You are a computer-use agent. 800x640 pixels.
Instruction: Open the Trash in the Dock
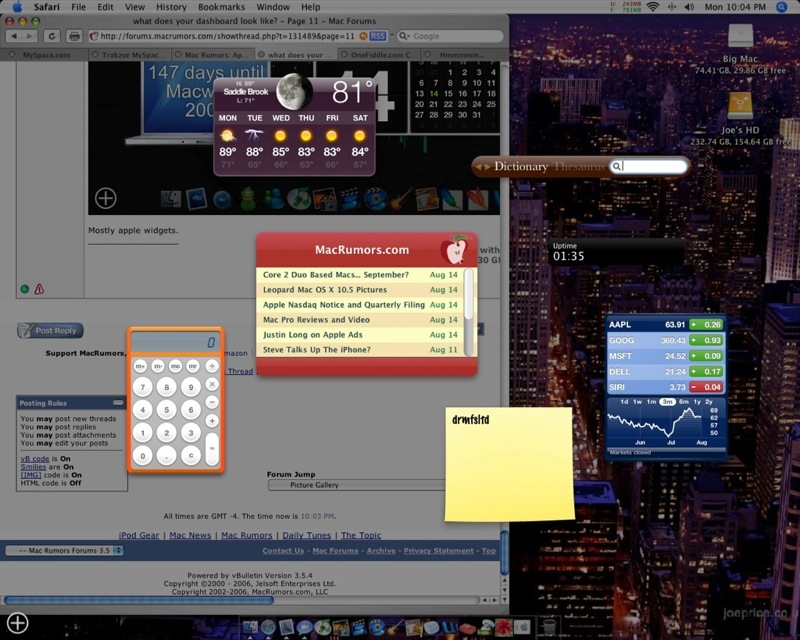click(x=549, y=627)
